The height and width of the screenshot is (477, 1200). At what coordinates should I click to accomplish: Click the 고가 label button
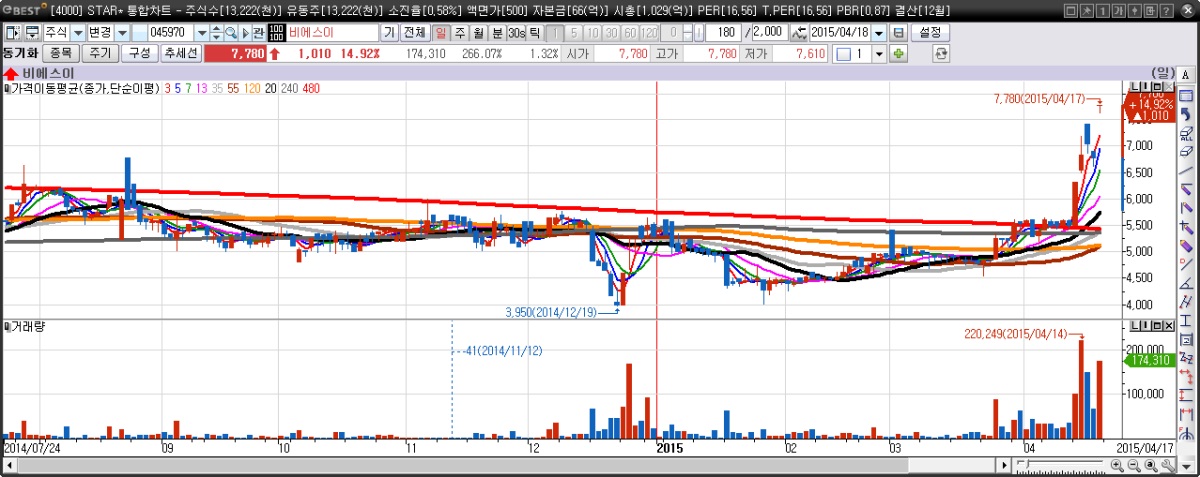point(666,53)
